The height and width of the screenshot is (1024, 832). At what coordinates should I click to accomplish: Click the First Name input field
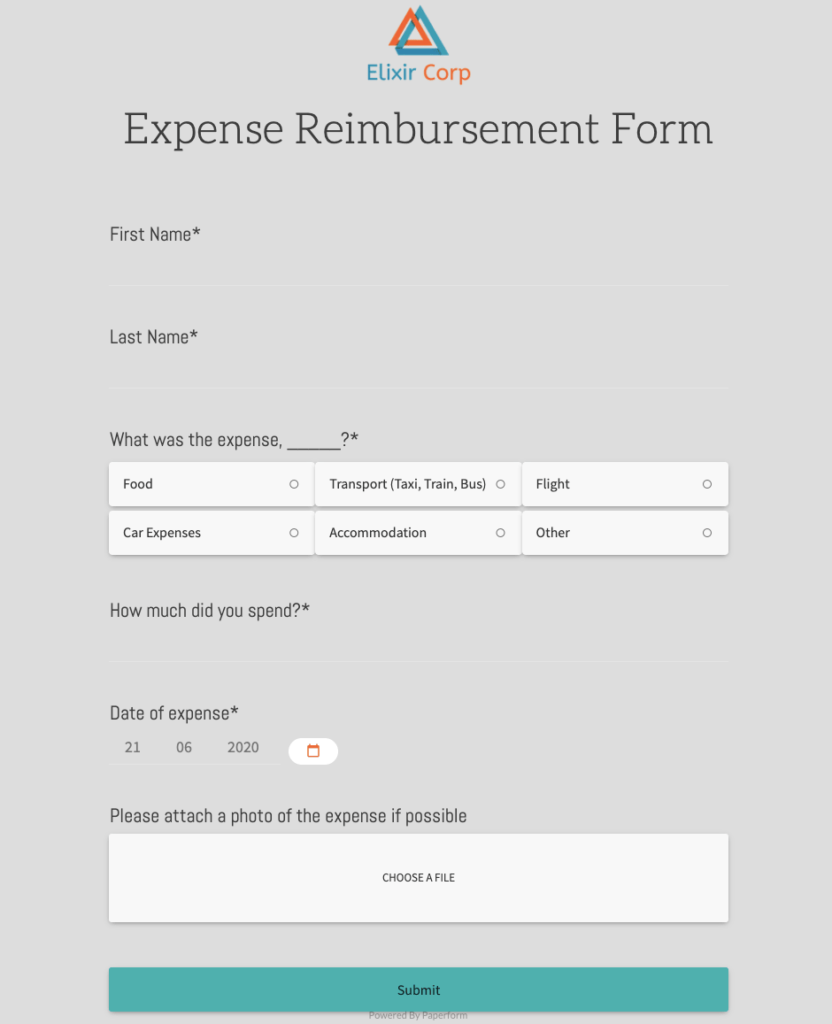tap(418, 265)
